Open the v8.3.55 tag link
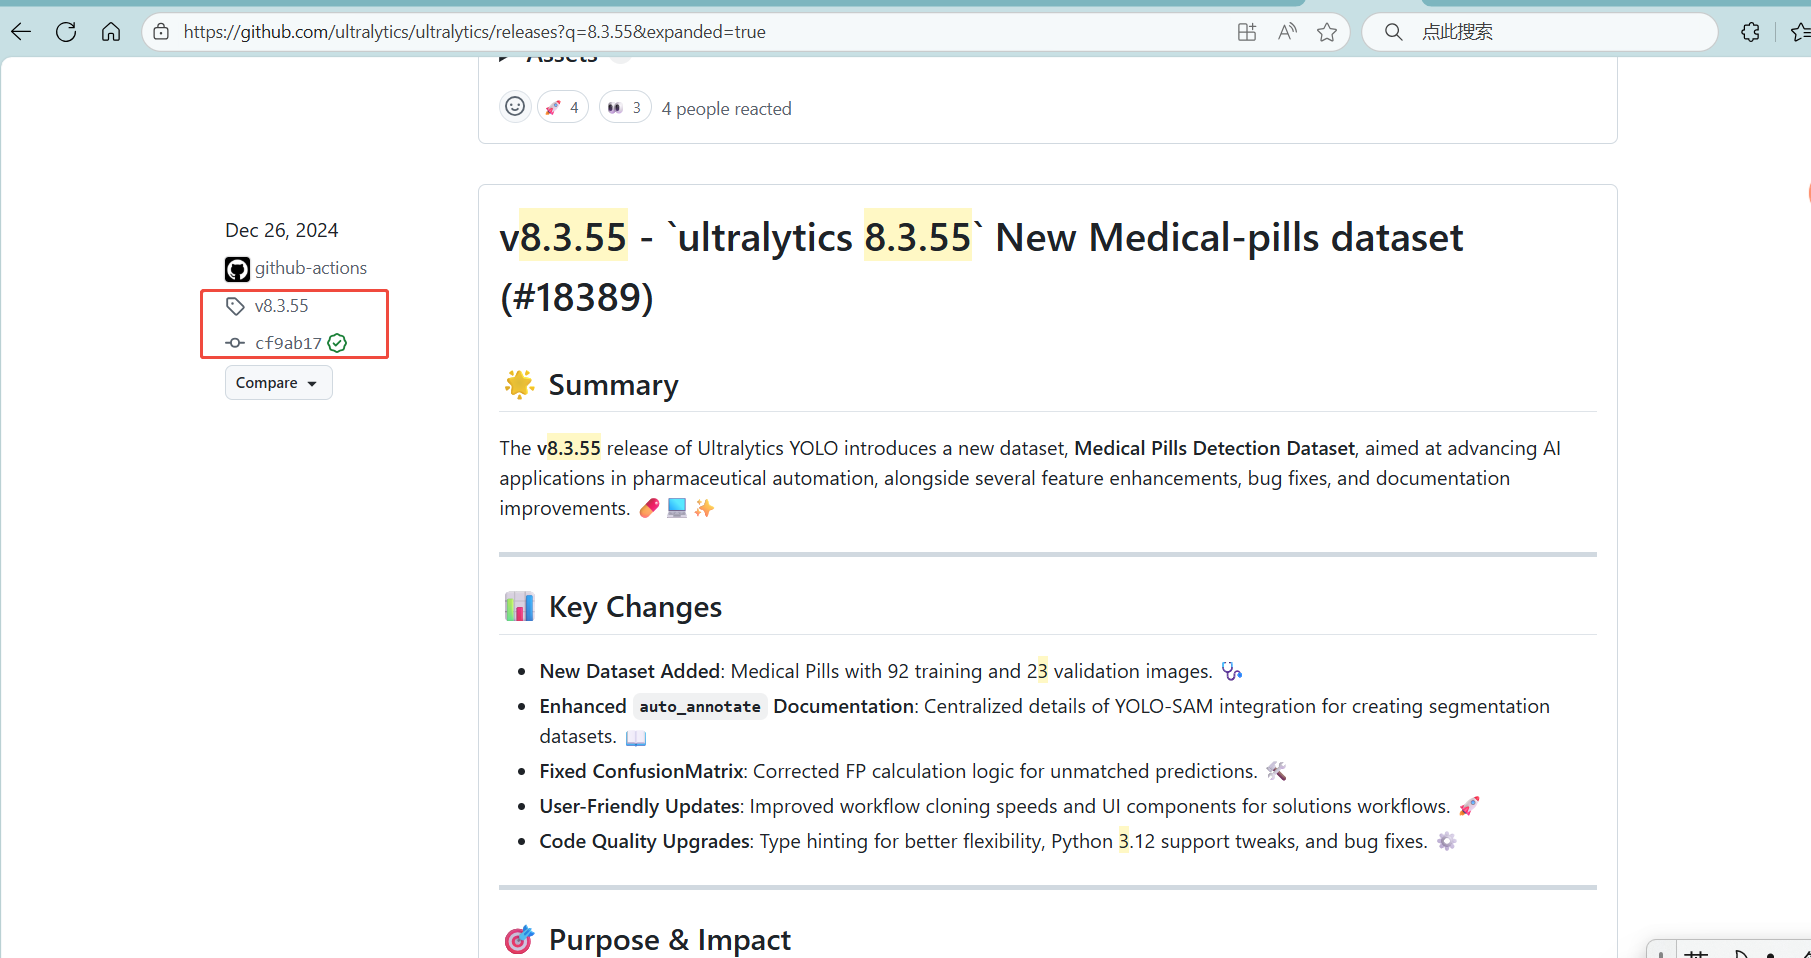This screenshot has height=958, width=1811. (x=282, y=306)
